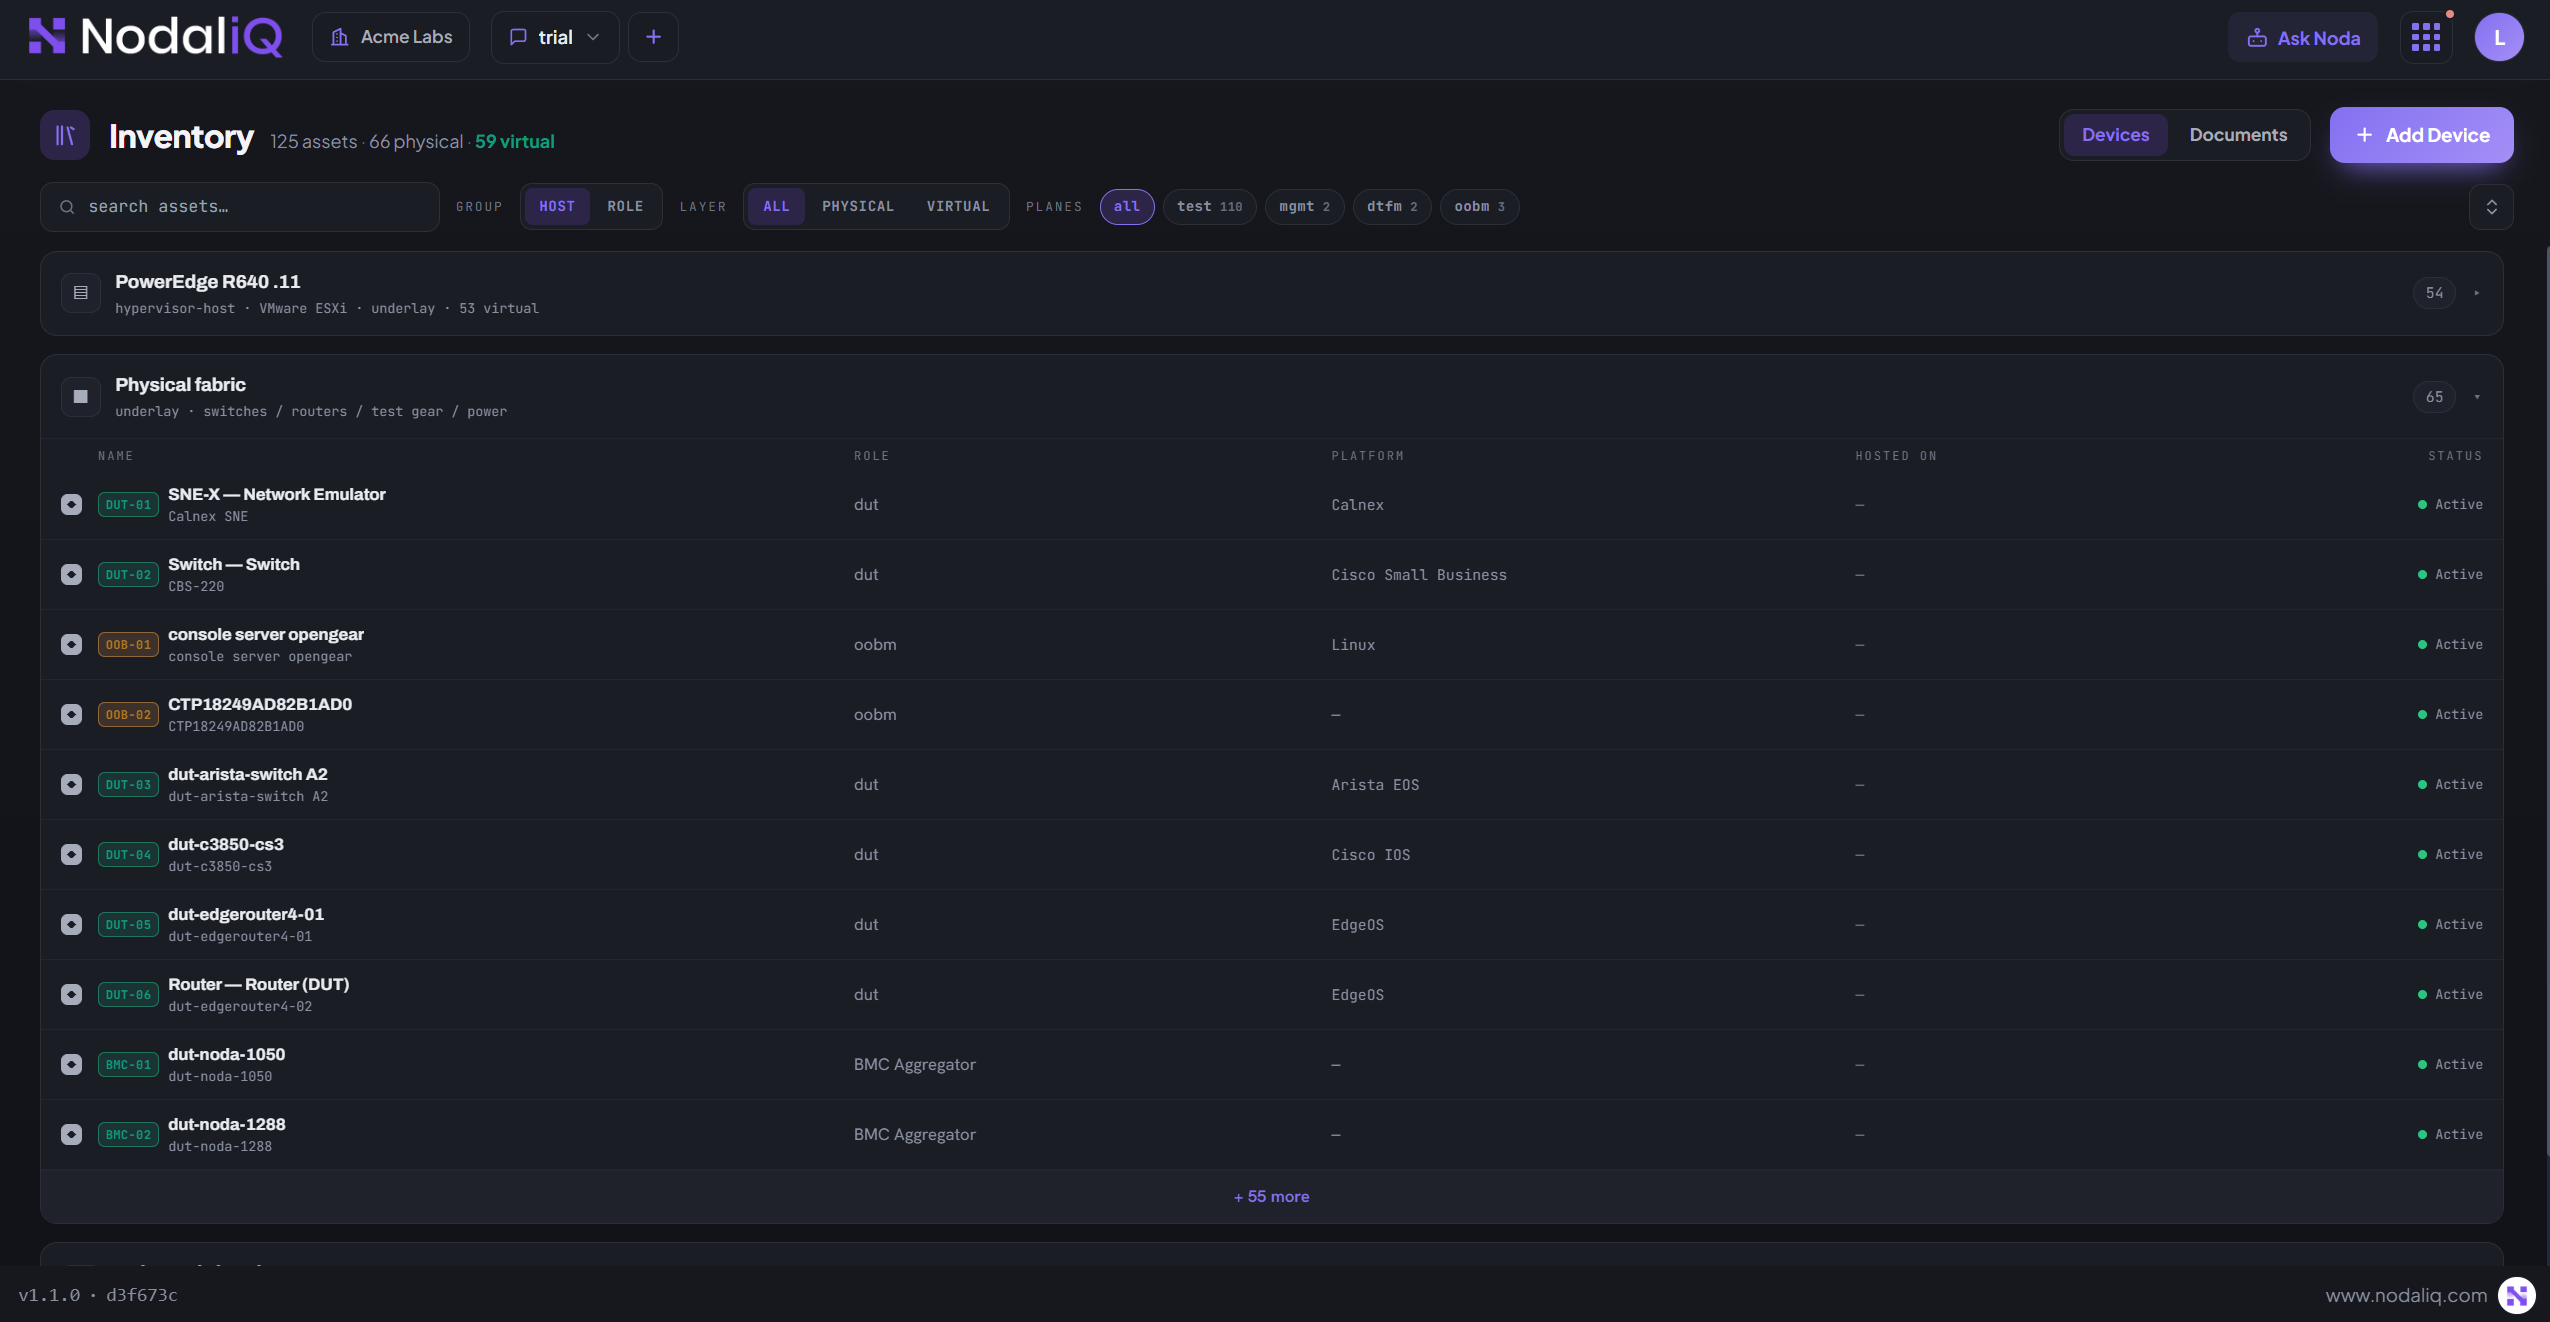Click the PowerEdge R640 server icon

pyautogui.click(x=81, y=293)
